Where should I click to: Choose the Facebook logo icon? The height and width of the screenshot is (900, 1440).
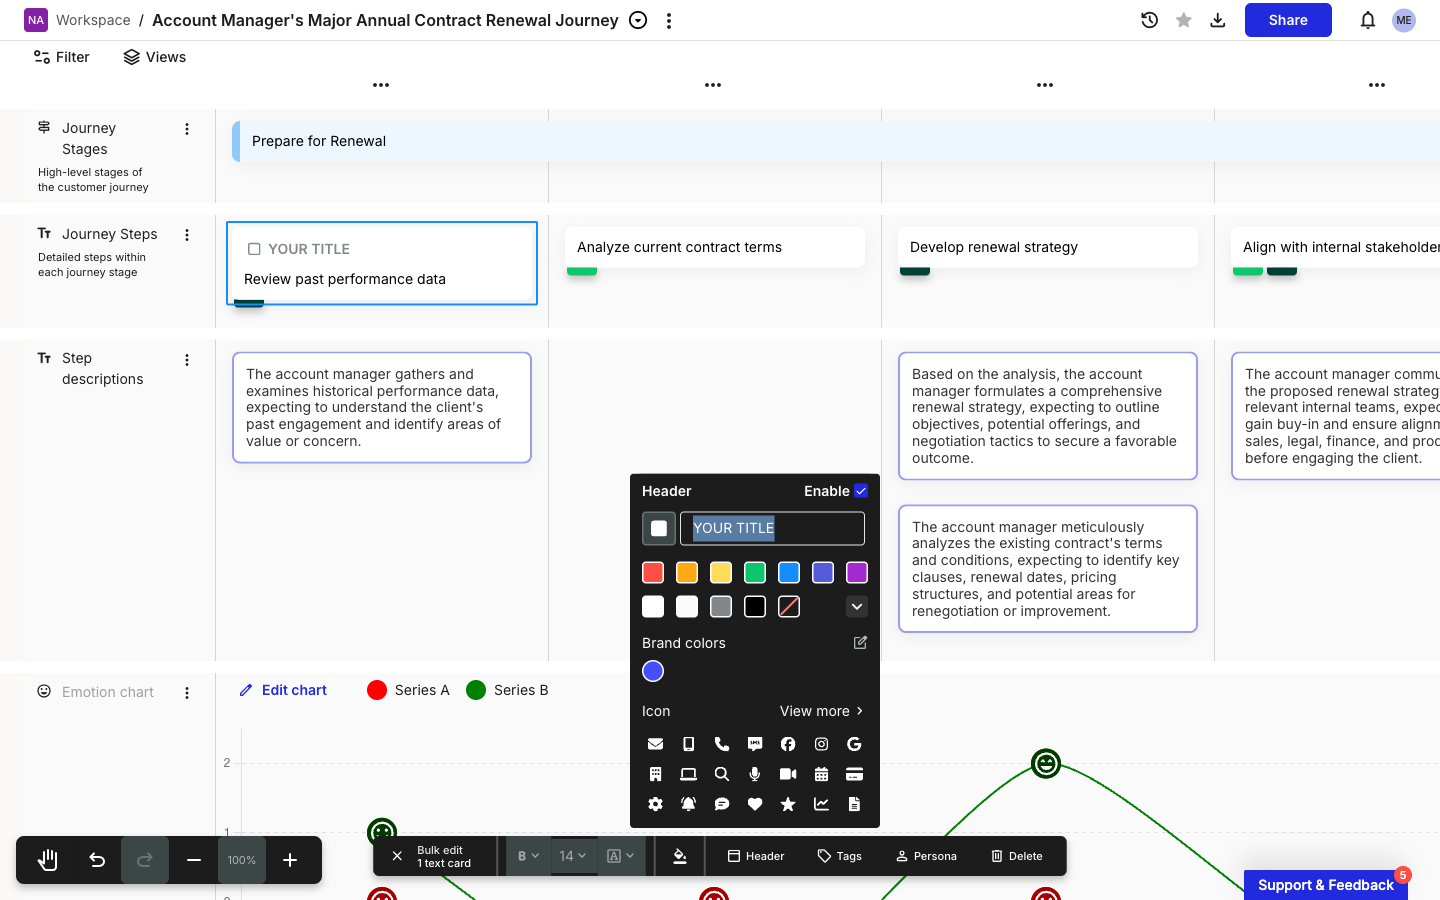pos(788,744)
